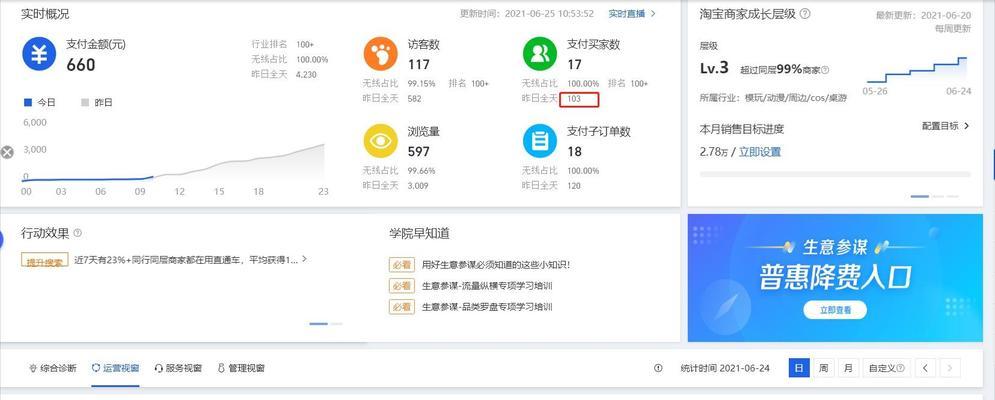The width and height of the screenshot is (995, 400).
Task: Open article 用好生意参谋必须知道的这些小知识
Action: tap(496, 265)
